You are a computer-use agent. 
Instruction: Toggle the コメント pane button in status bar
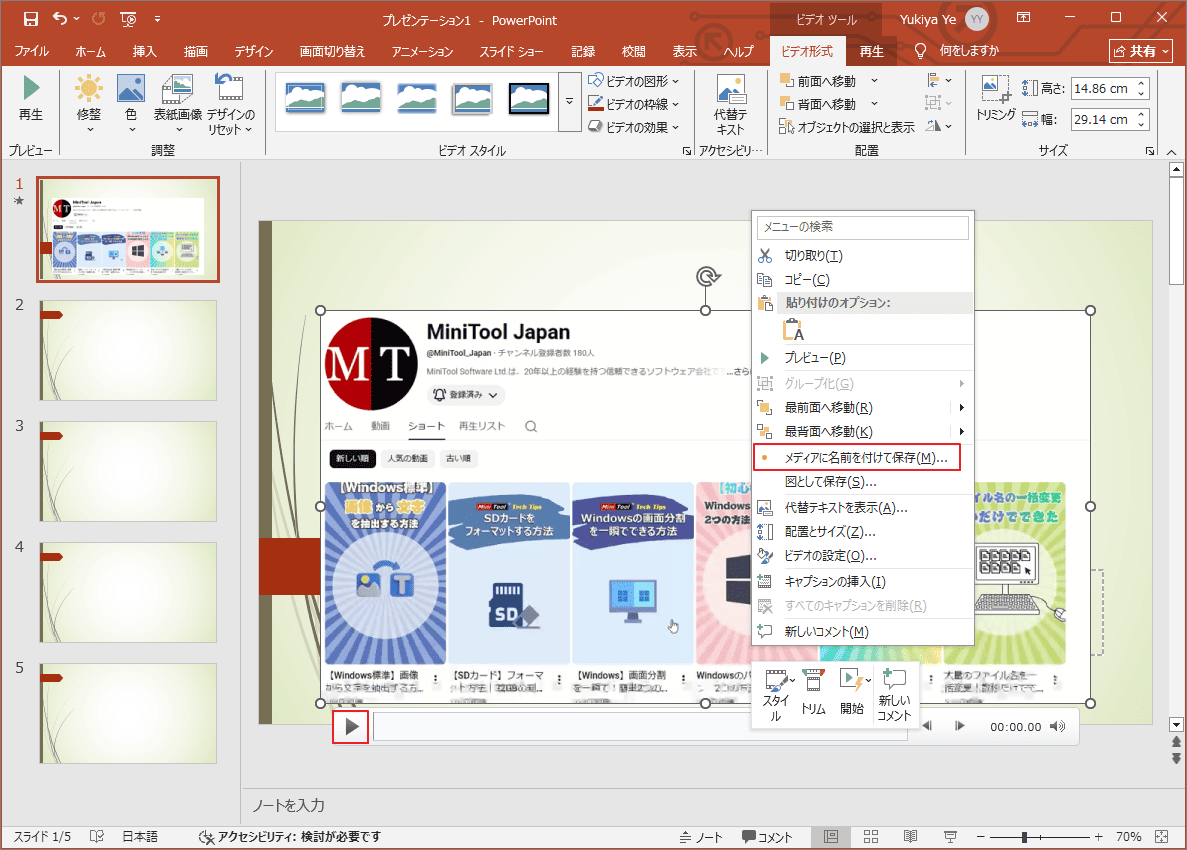point(767,836)
